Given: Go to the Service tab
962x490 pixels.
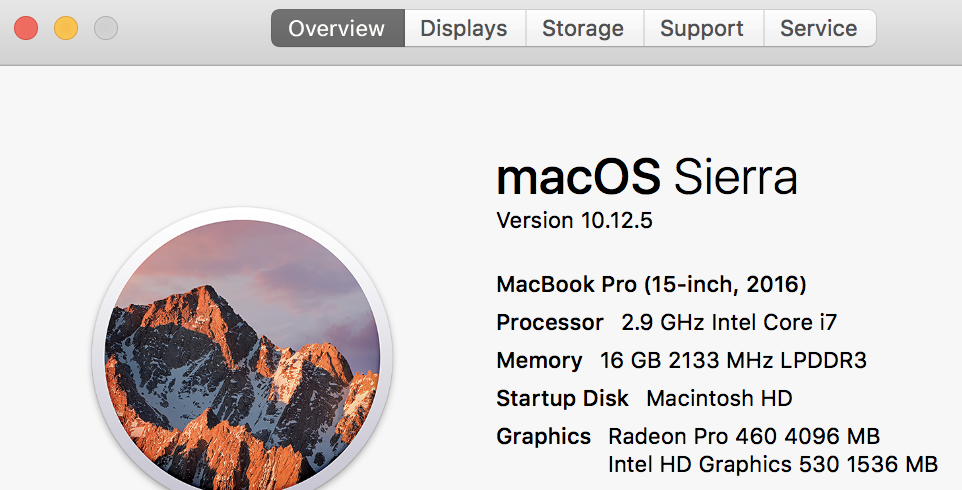Looking at the screenshot, I should click(820, 28).
